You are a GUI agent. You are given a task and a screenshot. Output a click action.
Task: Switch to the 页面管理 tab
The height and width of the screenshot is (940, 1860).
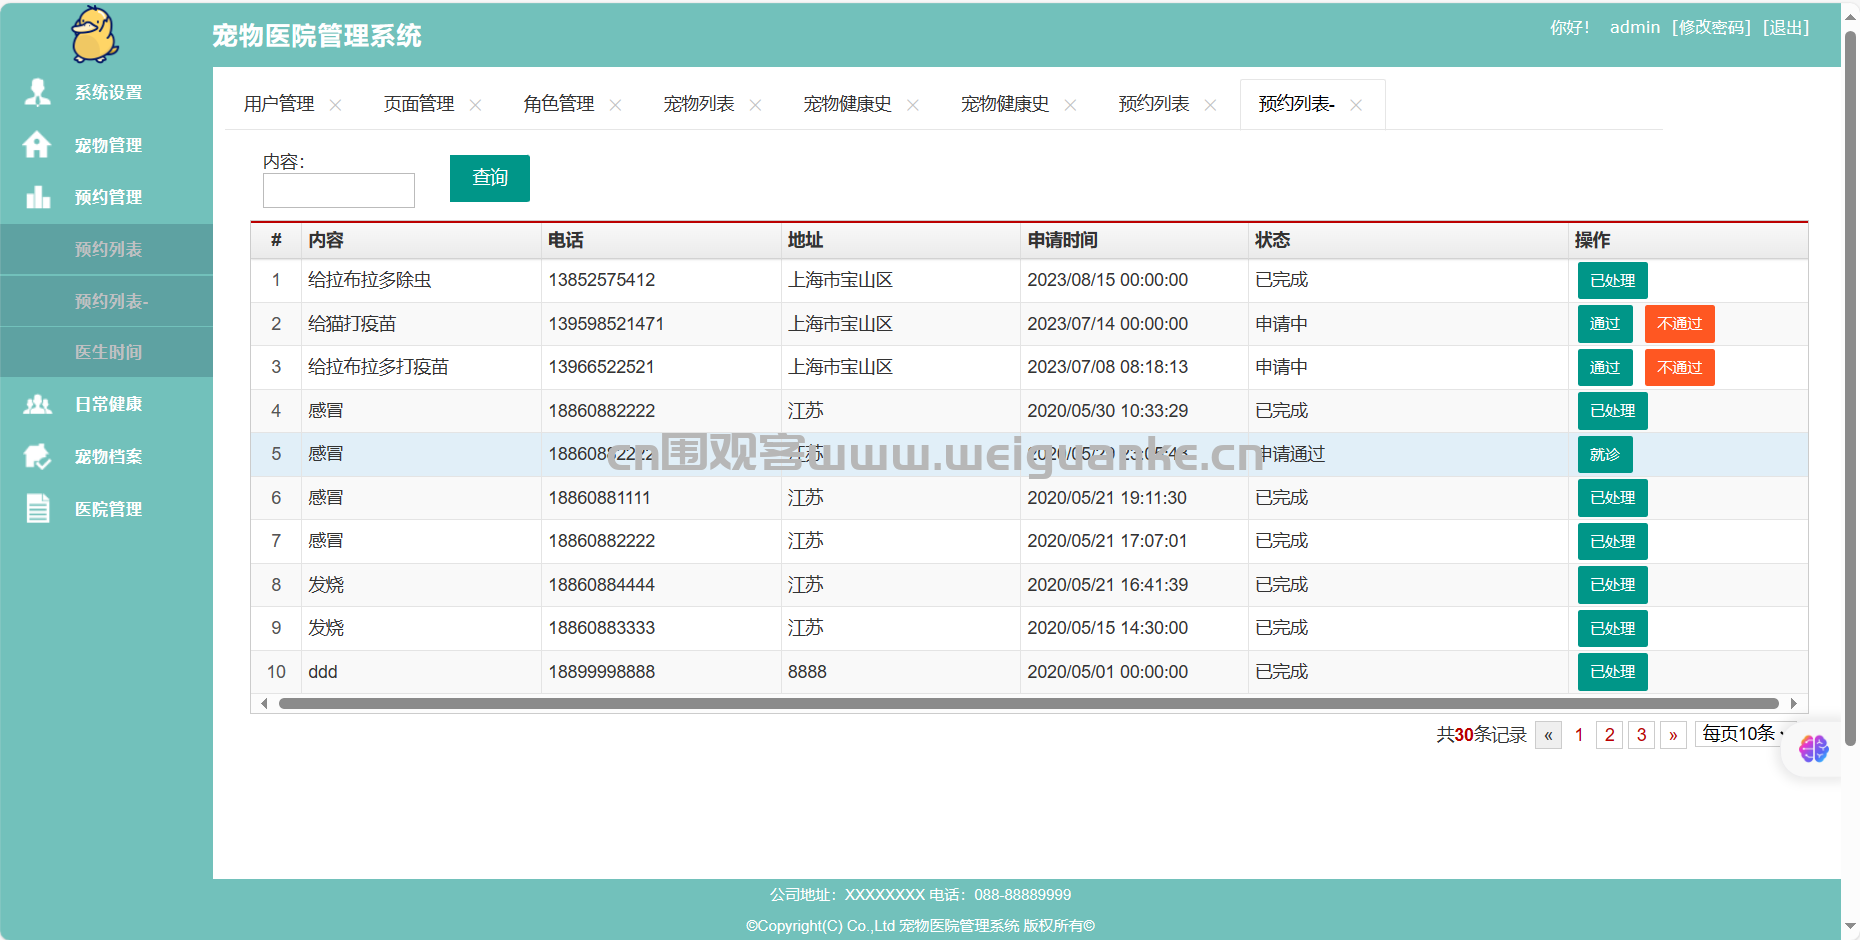(x=419, y=104)
